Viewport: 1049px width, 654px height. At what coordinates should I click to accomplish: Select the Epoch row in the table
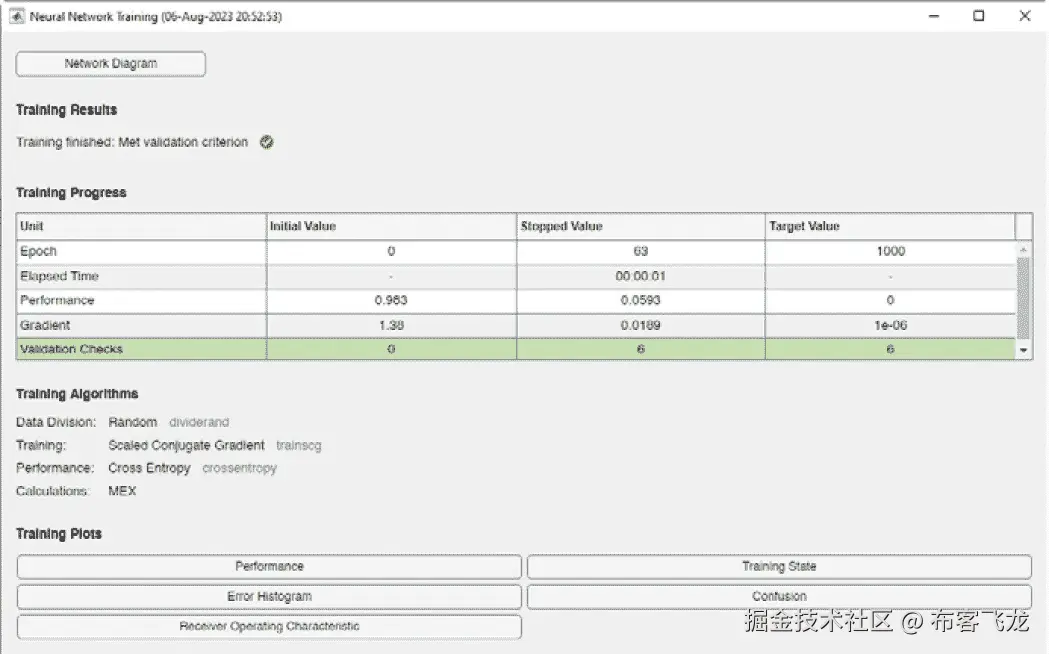pyautogui.click(x=140, y=251)
